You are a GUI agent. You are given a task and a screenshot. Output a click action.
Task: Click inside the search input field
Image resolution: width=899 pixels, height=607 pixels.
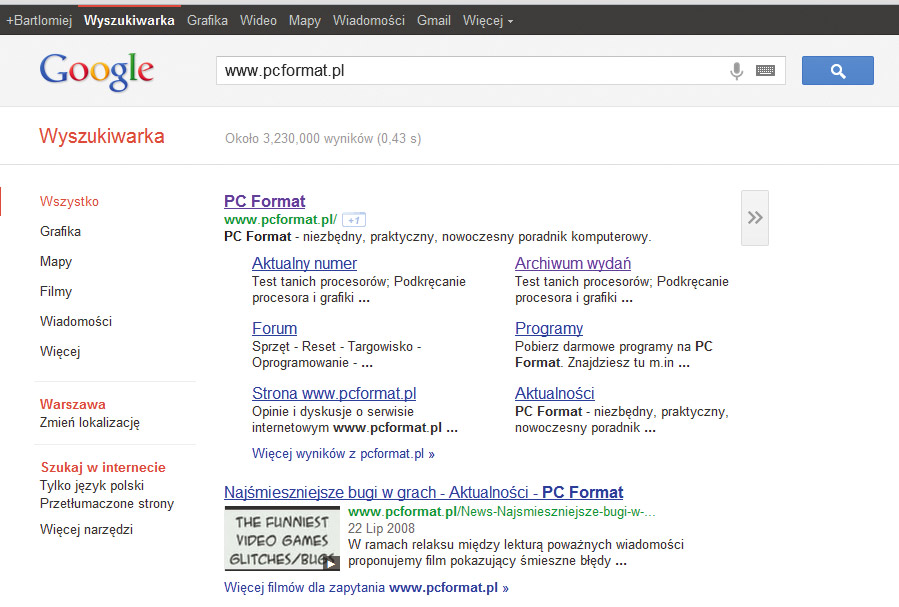450,70
